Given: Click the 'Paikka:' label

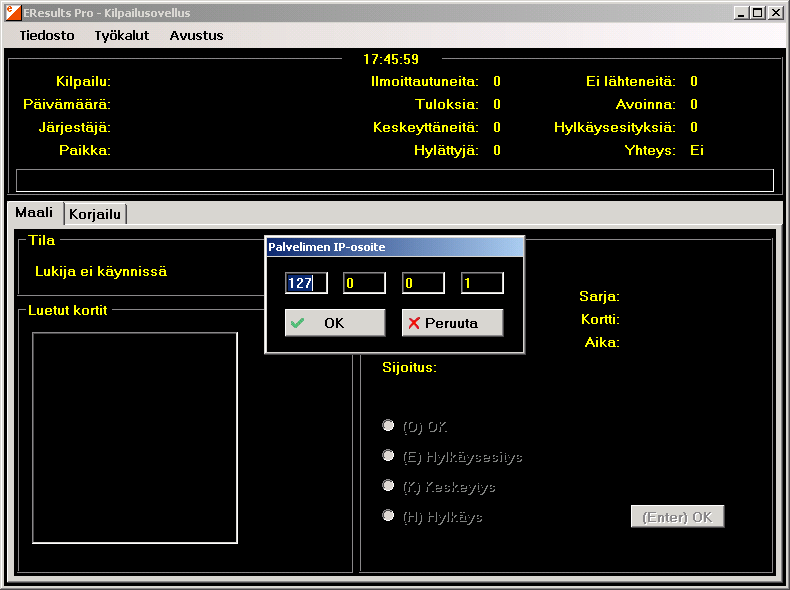Looking at the screenshot, I should pyautogui.click(x=85, y=150).
